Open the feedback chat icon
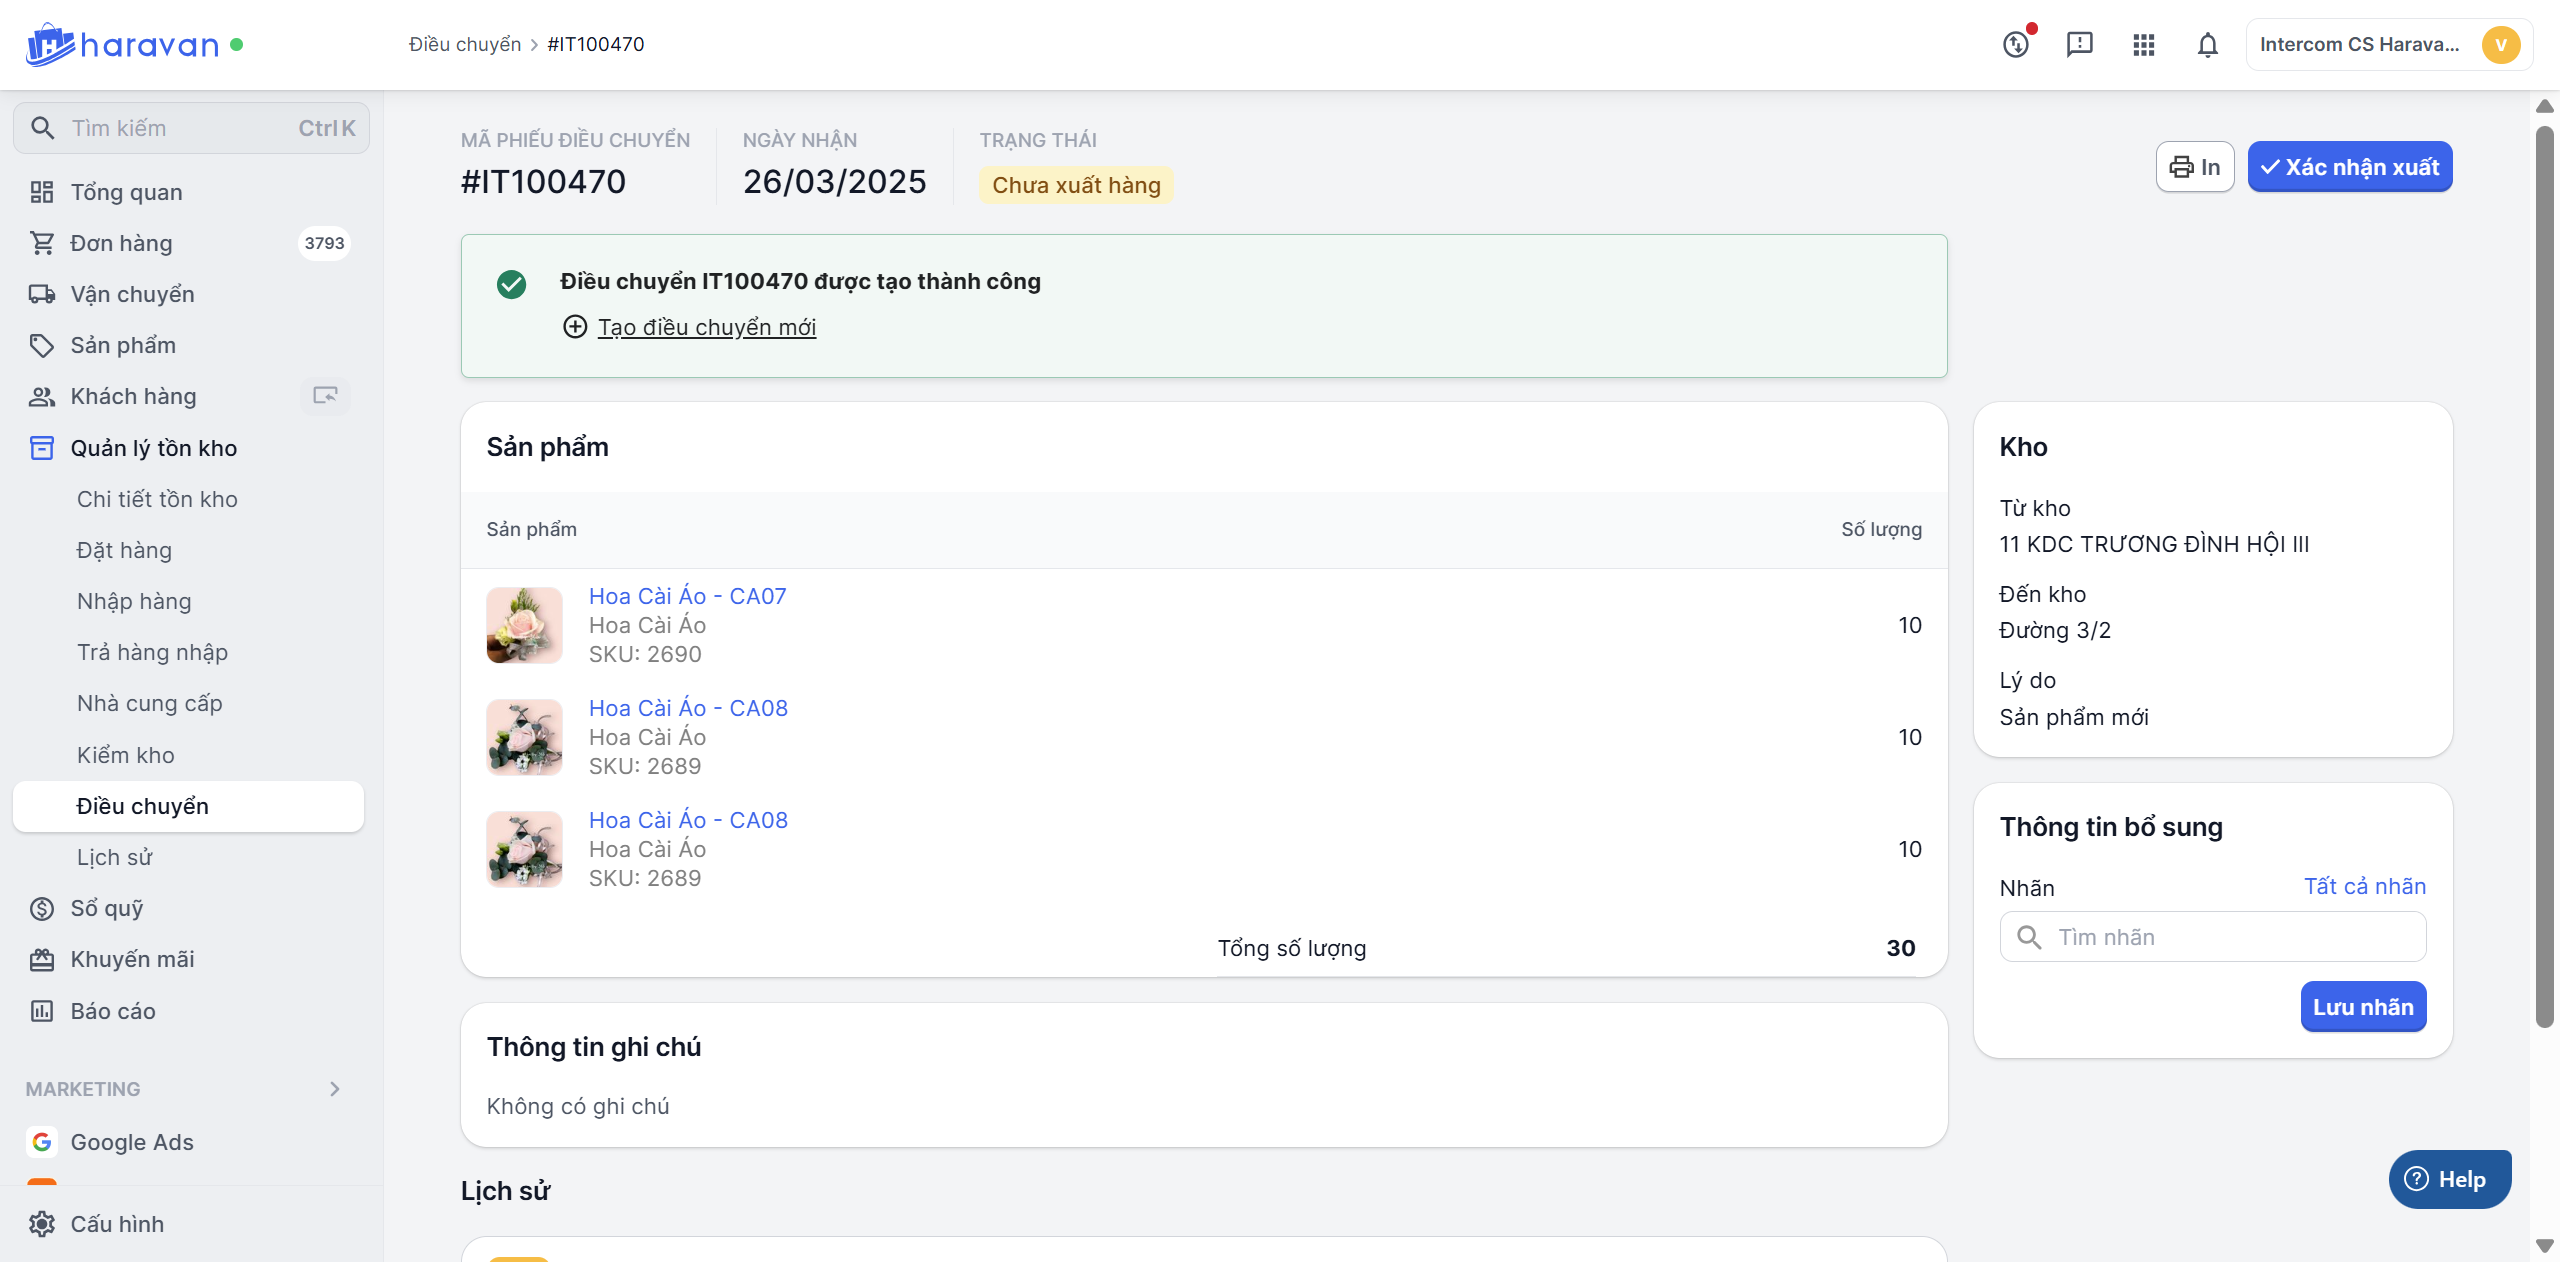 coord(2080,44)
